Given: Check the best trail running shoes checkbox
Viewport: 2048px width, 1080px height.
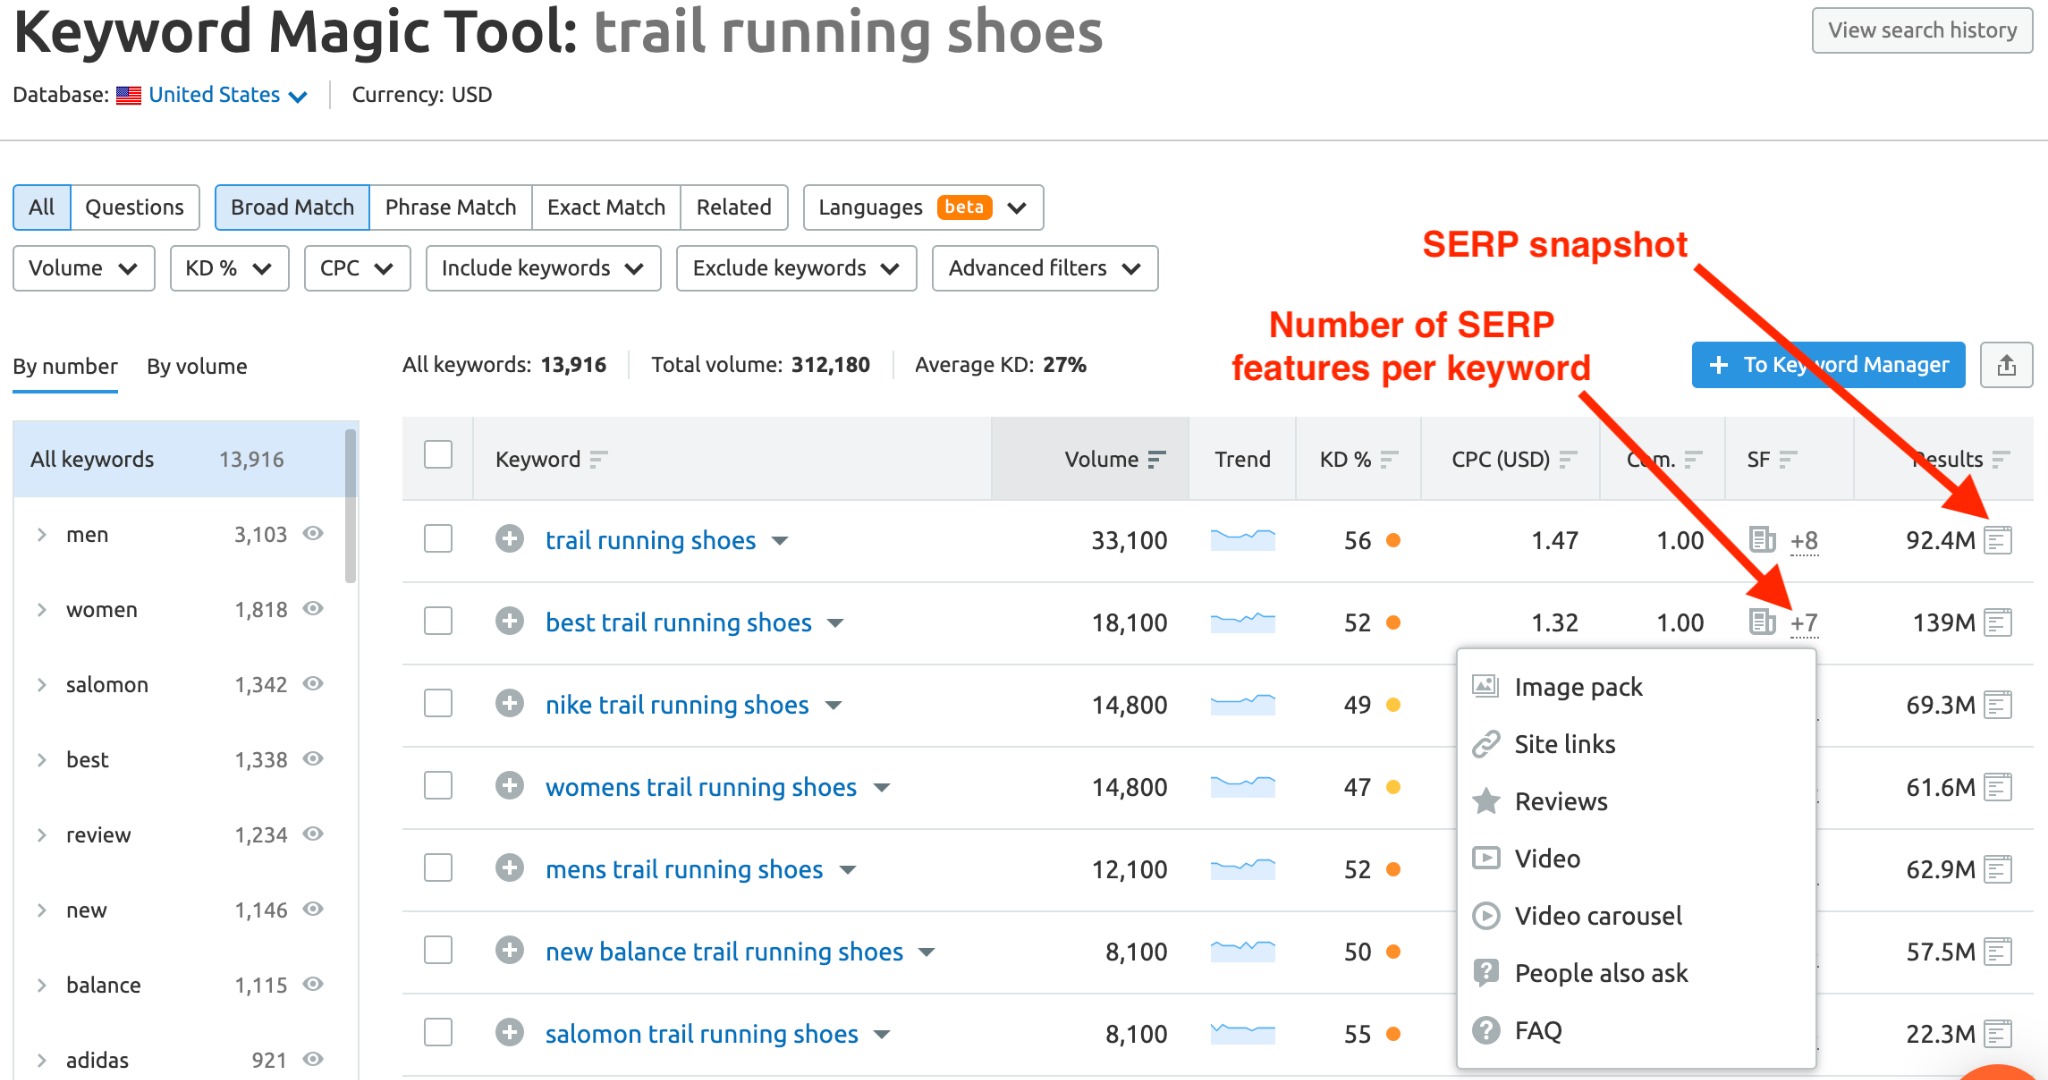Looking at the screenshot, I should click(x=438, y=621).
